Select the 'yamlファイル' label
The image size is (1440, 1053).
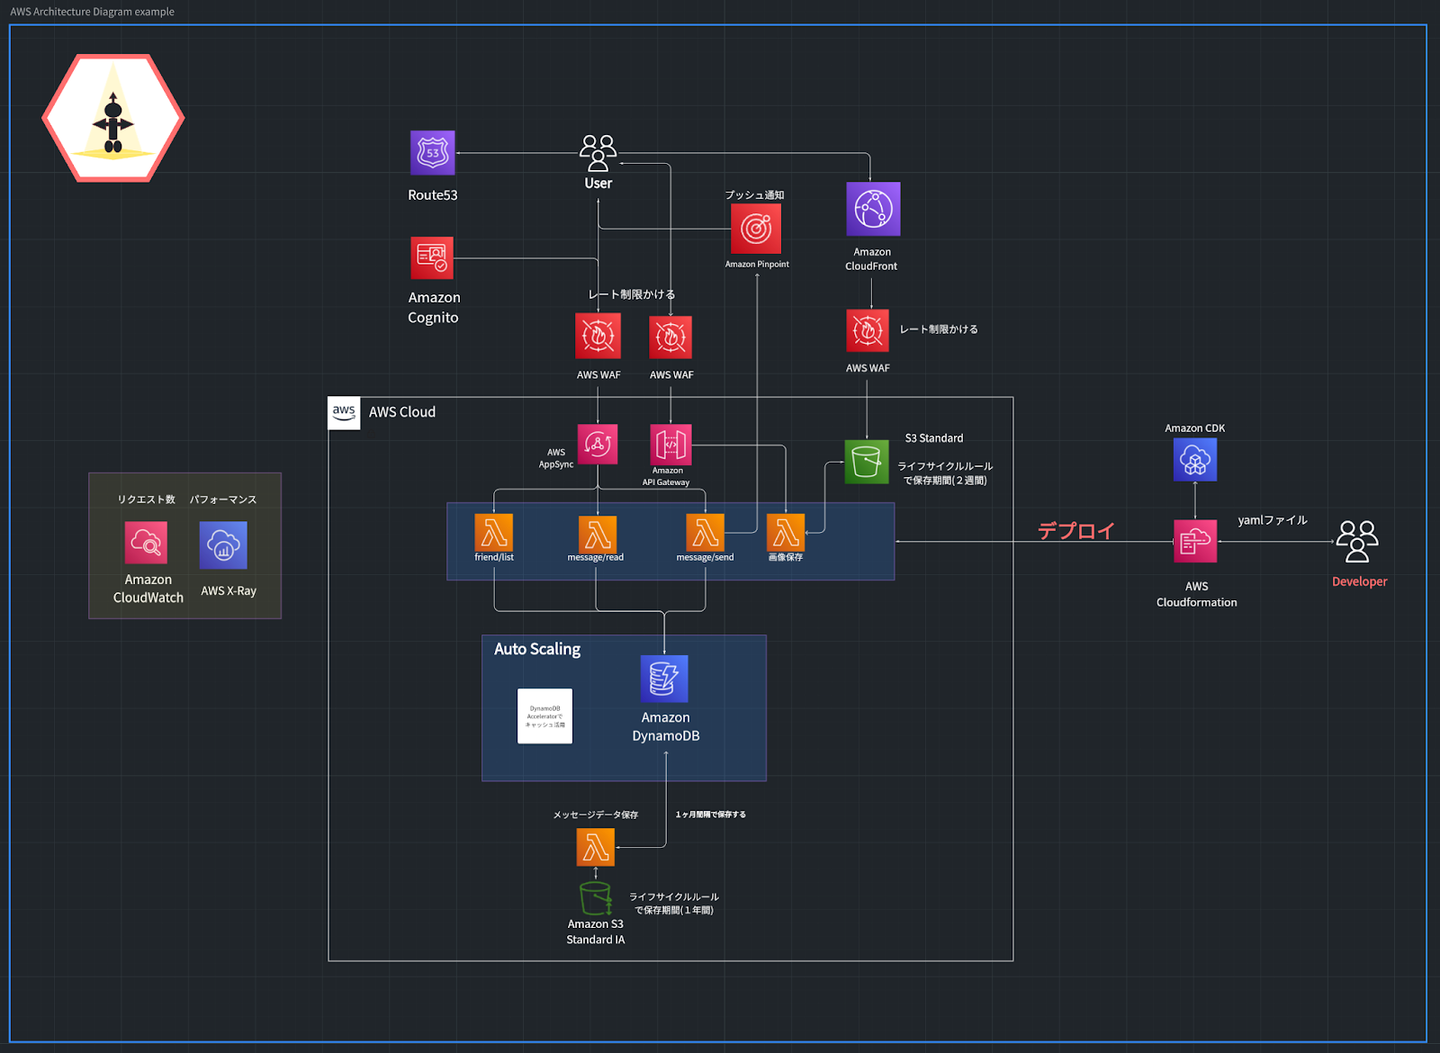pyautogui.click(x=1273, y=520)
